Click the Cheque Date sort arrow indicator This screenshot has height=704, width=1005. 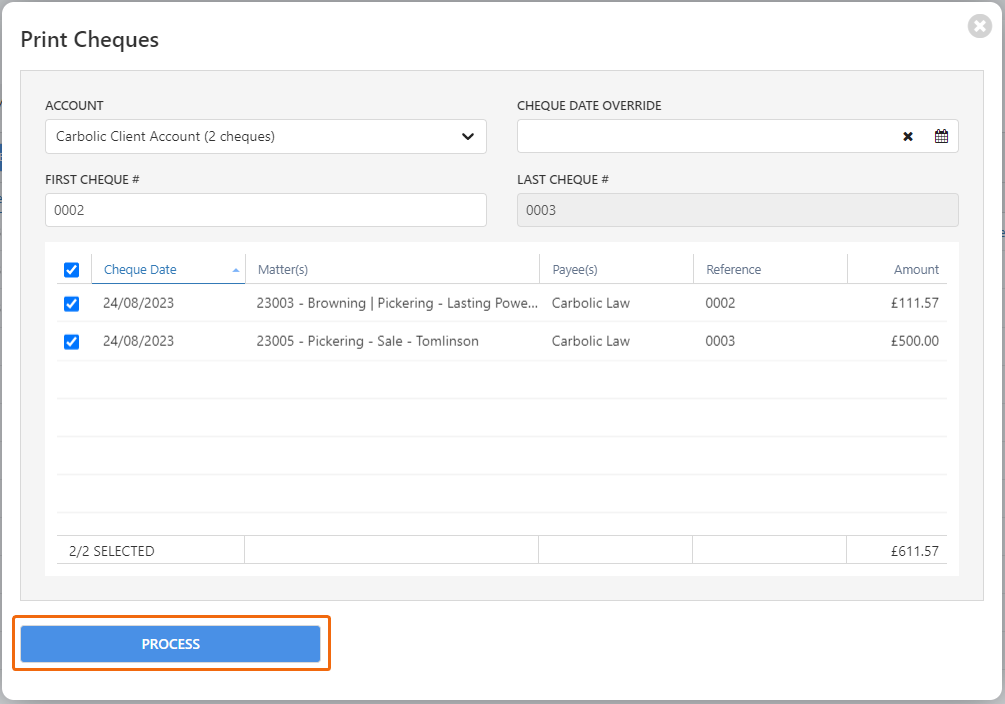tap(236, 270)
